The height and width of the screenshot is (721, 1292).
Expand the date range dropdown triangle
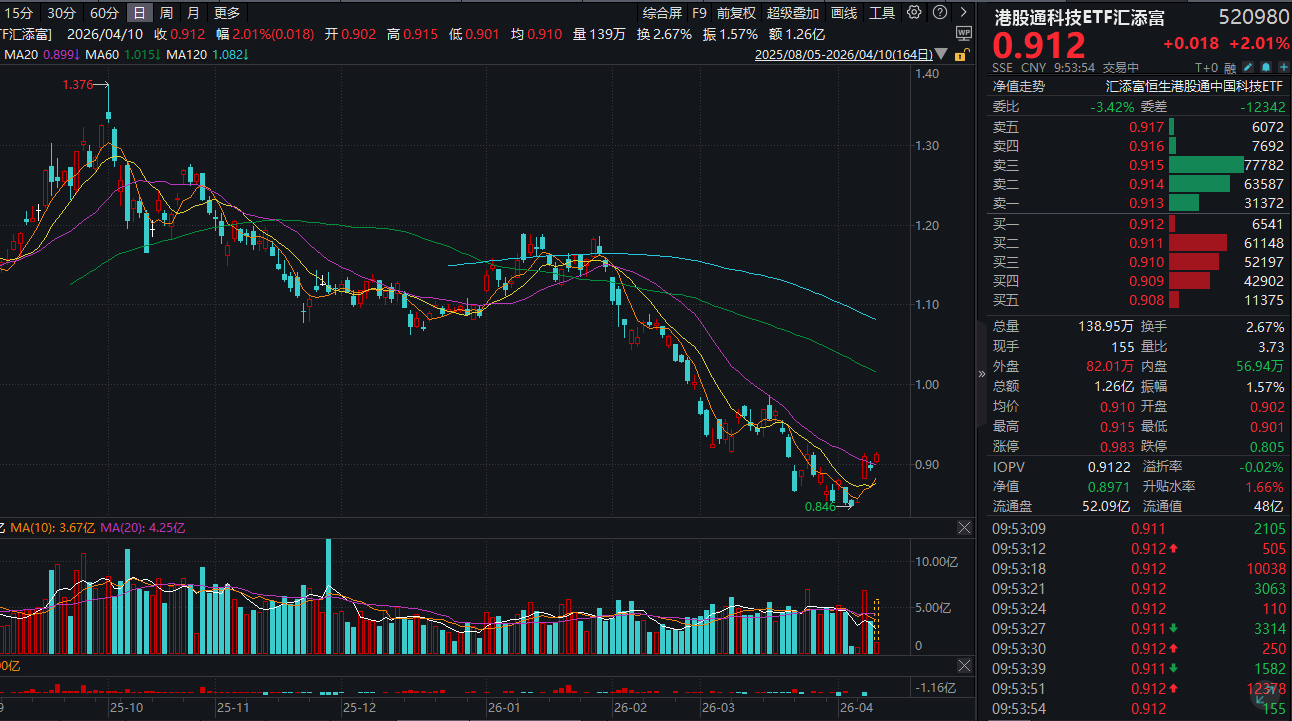(x=942, y=56)
